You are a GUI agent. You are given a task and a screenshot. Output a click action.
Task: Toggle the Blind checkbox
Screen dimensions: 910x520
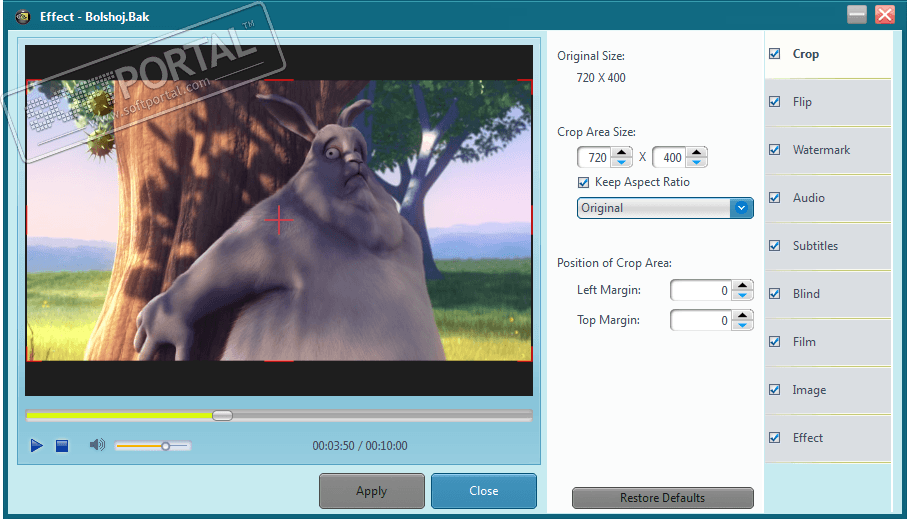(x=775, y=294)
